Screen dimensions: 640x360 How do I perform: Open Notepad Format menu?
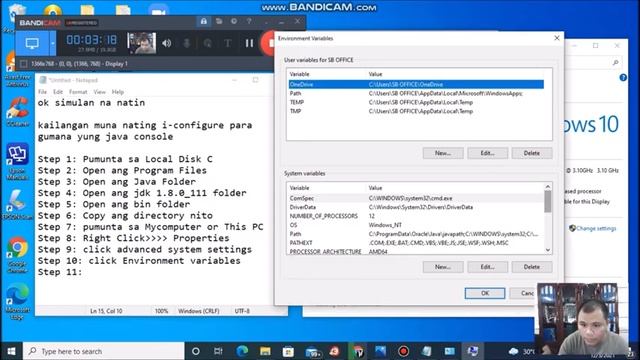(78, 92)
